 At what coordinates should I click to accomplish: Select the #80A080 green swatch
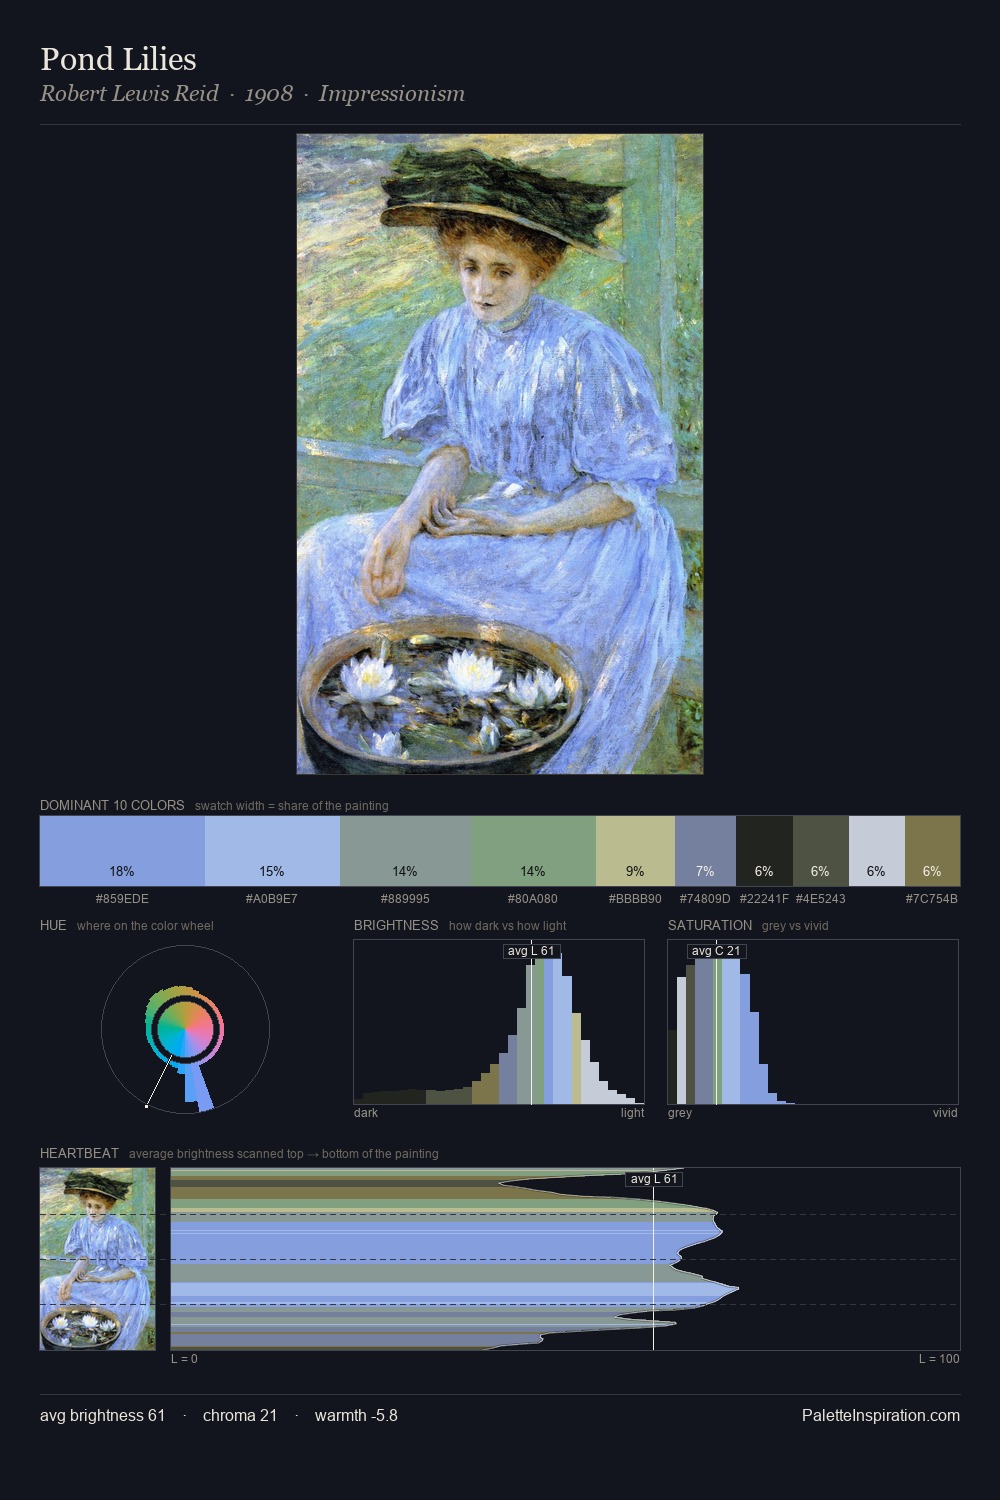point(533,851)
